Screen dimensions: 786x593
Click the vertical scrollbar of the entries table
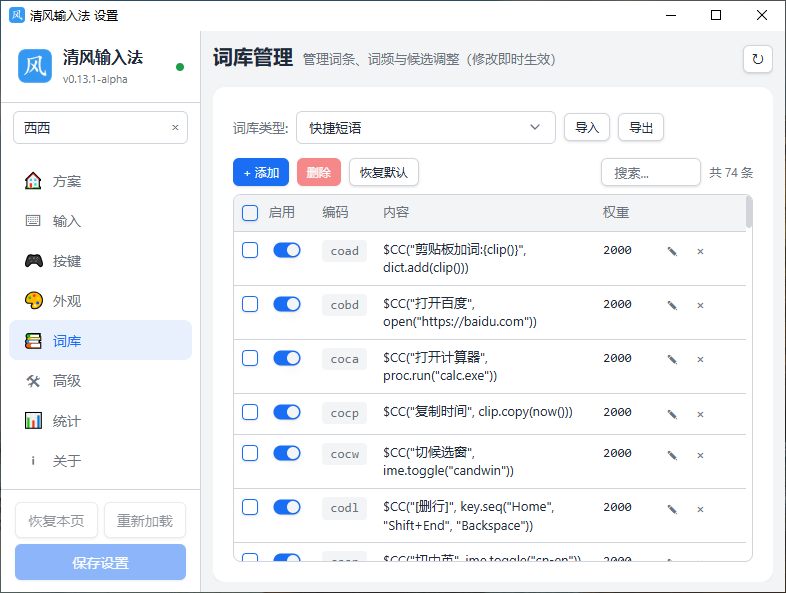(749, 212)
